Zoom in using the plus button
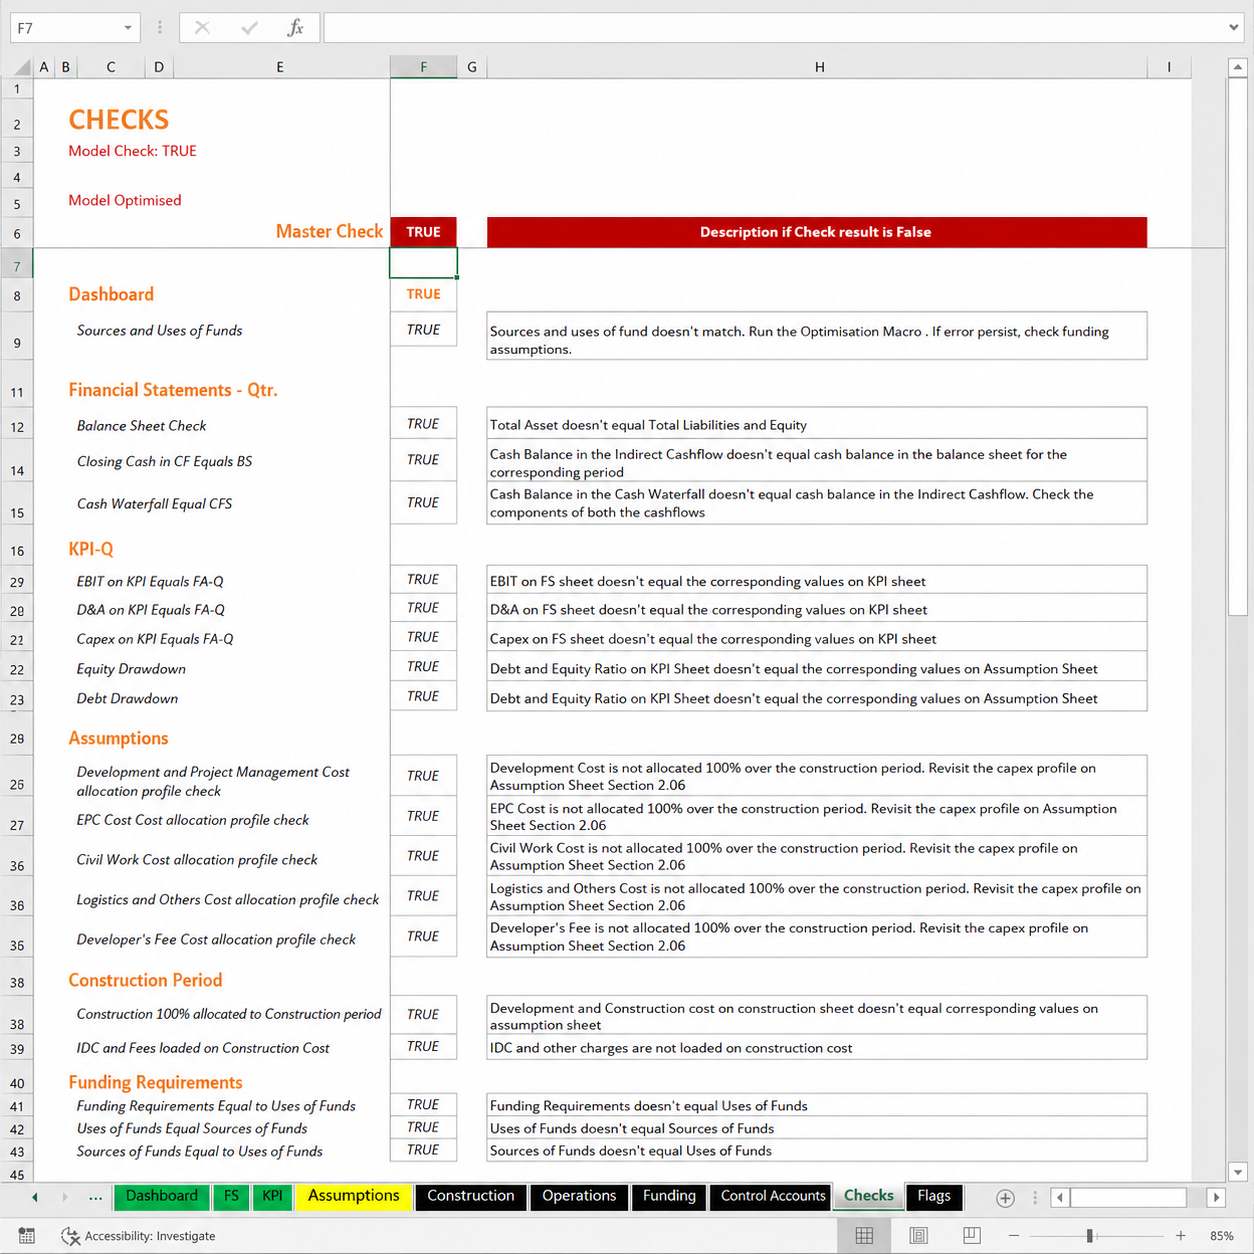 (1180, 1236)
